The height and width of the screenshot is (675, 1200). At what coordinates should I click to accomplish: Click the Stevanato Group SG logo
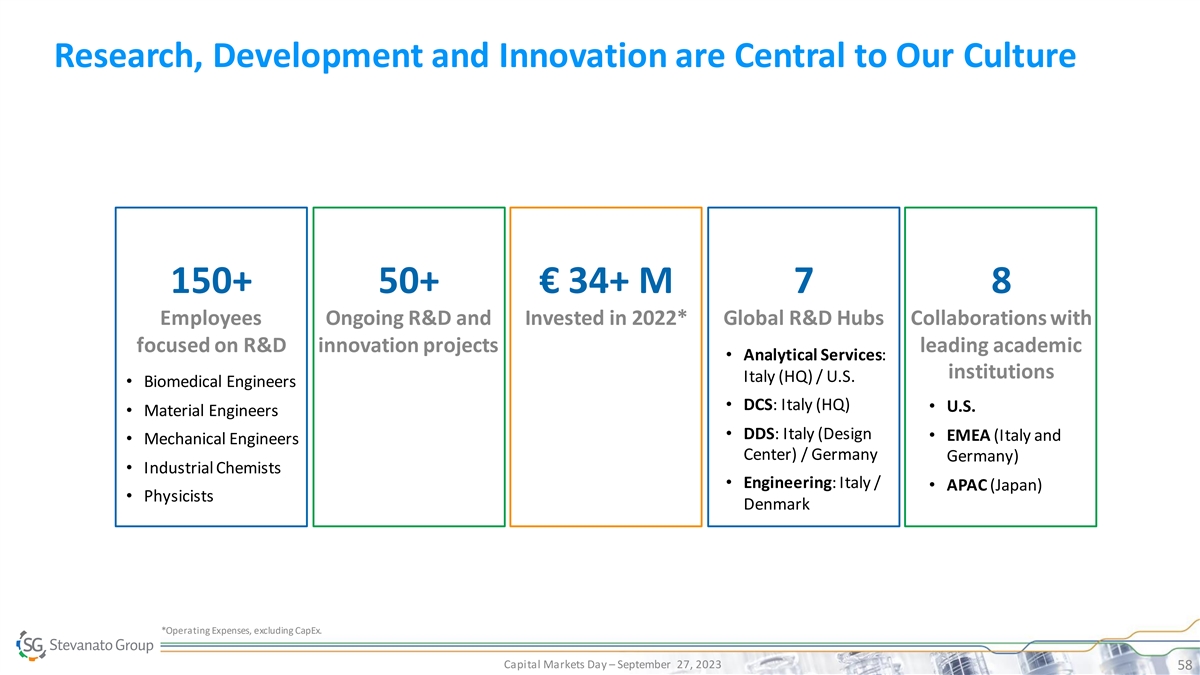(85, 645)
